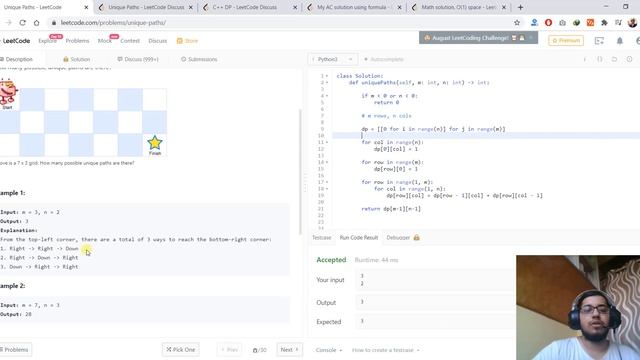640x360 pixels.
Task: Switch to 'Math solution, O(1) space' tab
Action: coord(458,7)
